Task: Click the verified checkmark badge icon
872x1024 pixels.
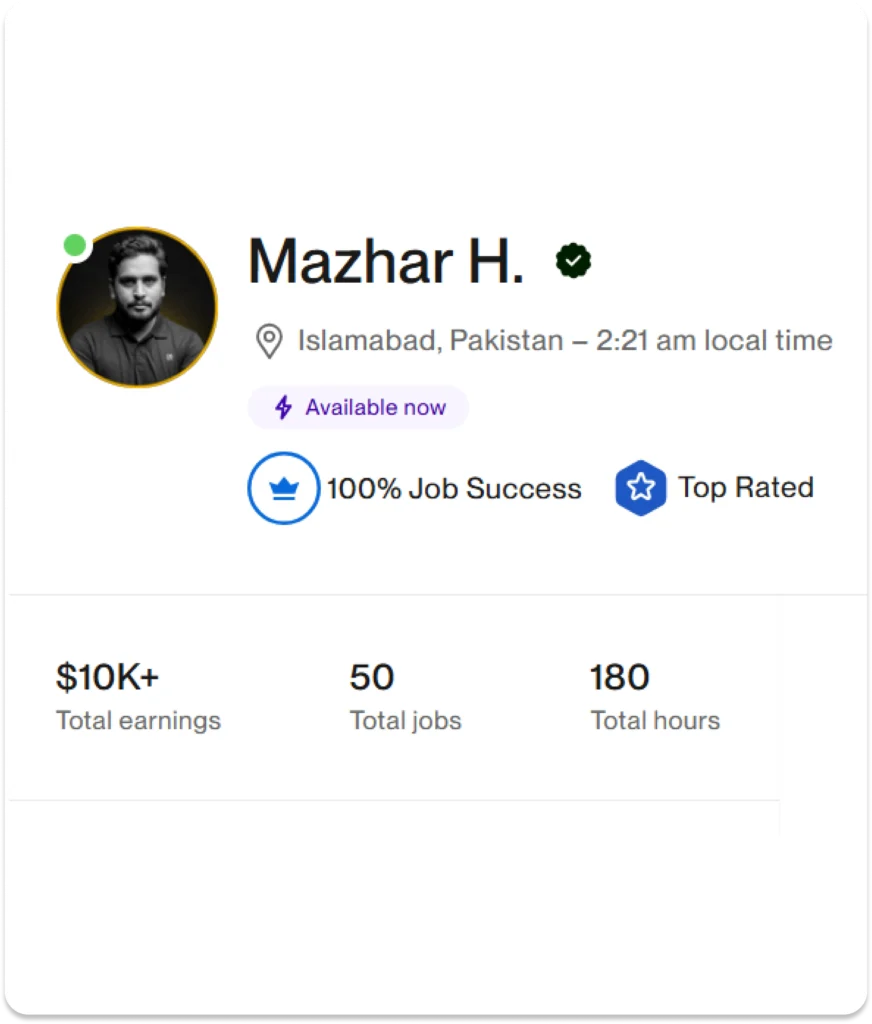Action: 573,261
